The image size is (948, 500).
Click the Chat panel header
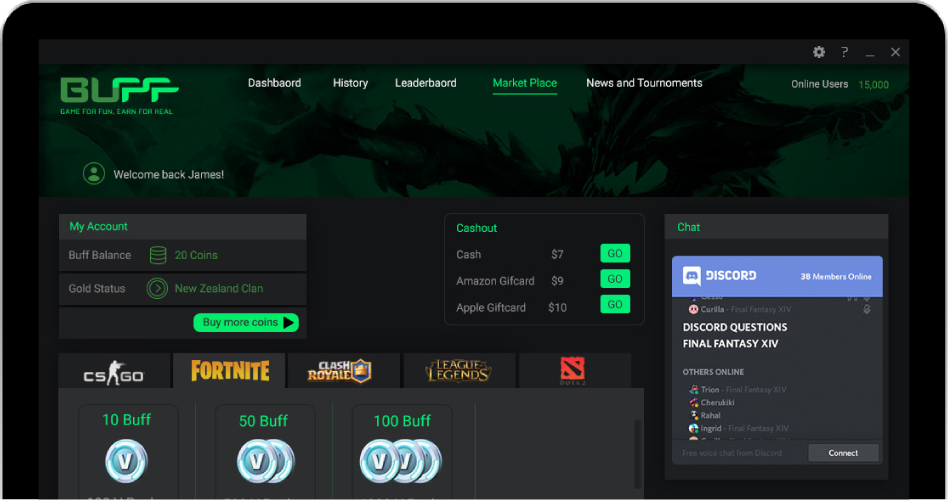point(776,227)
